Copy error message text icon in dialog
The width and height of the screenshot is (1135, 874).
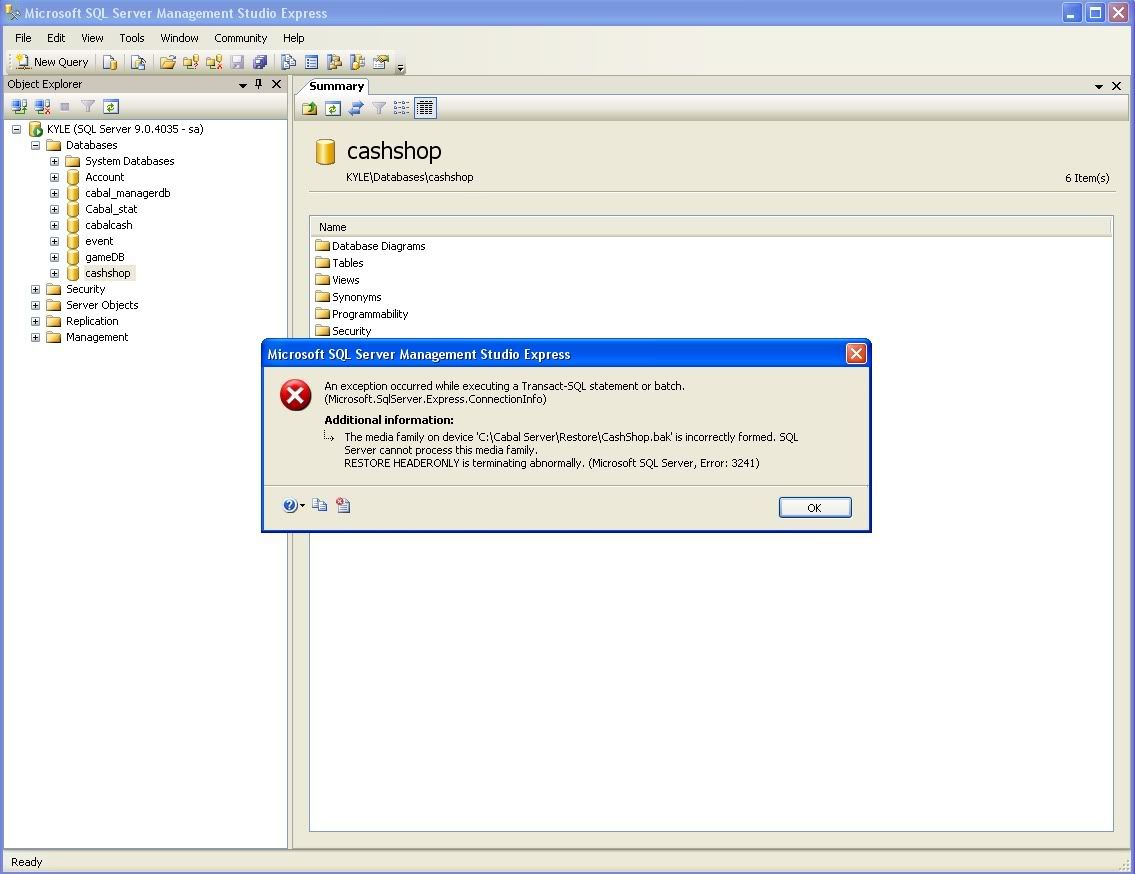pos(320,506)
